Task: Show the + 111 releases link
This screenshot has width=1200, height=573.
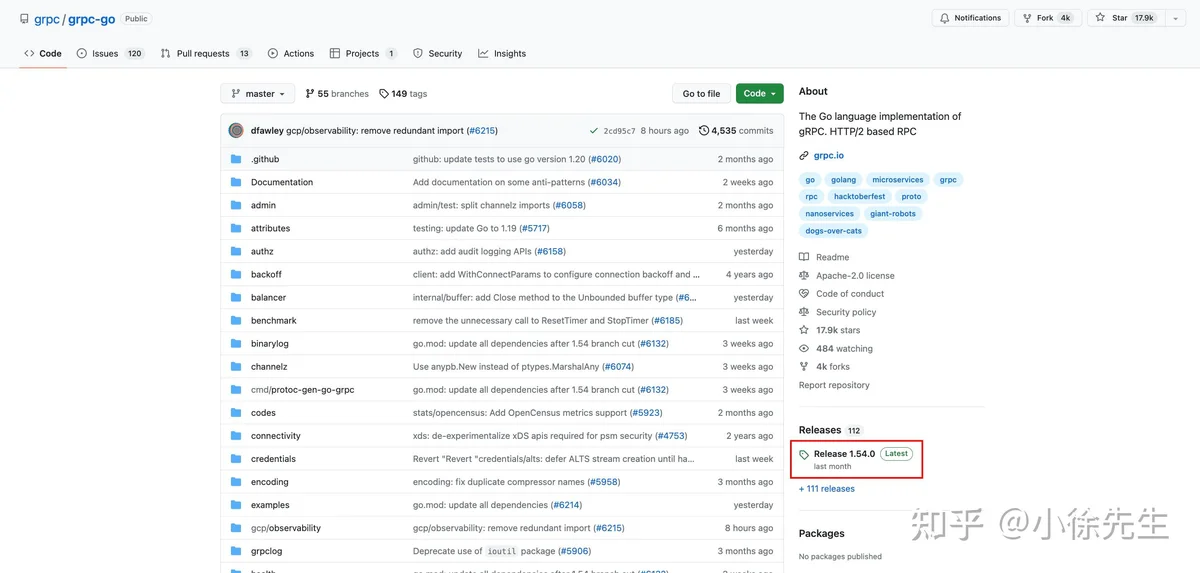Action: point(826,489)
